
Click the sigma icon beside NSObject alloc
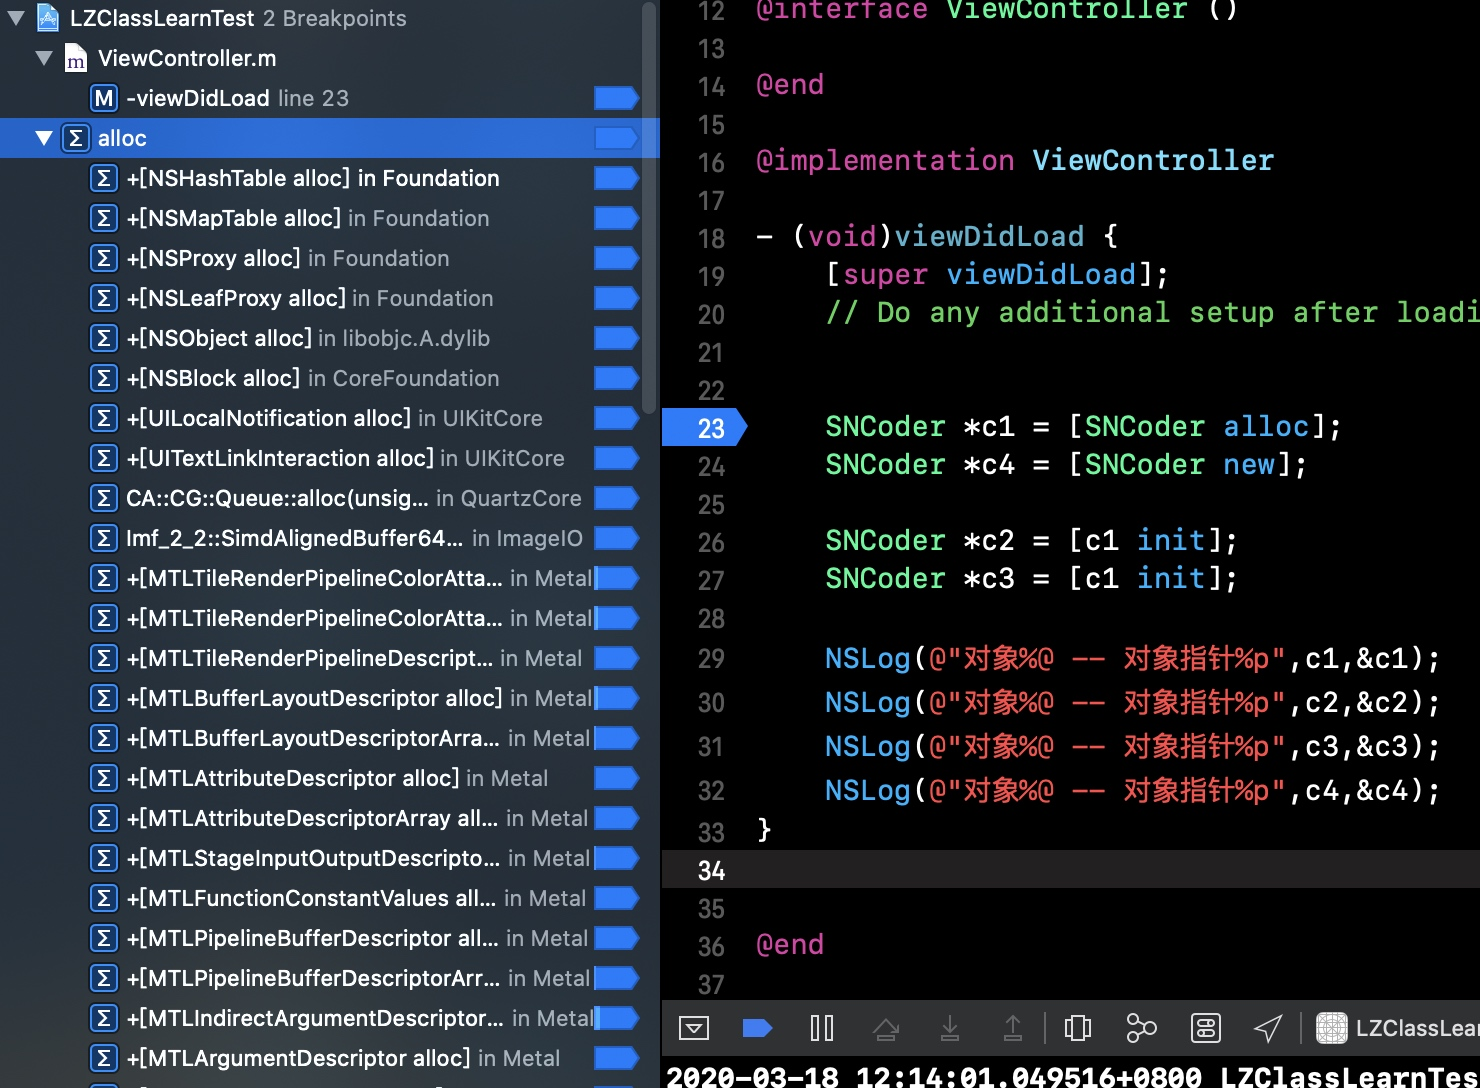[104, 338]
